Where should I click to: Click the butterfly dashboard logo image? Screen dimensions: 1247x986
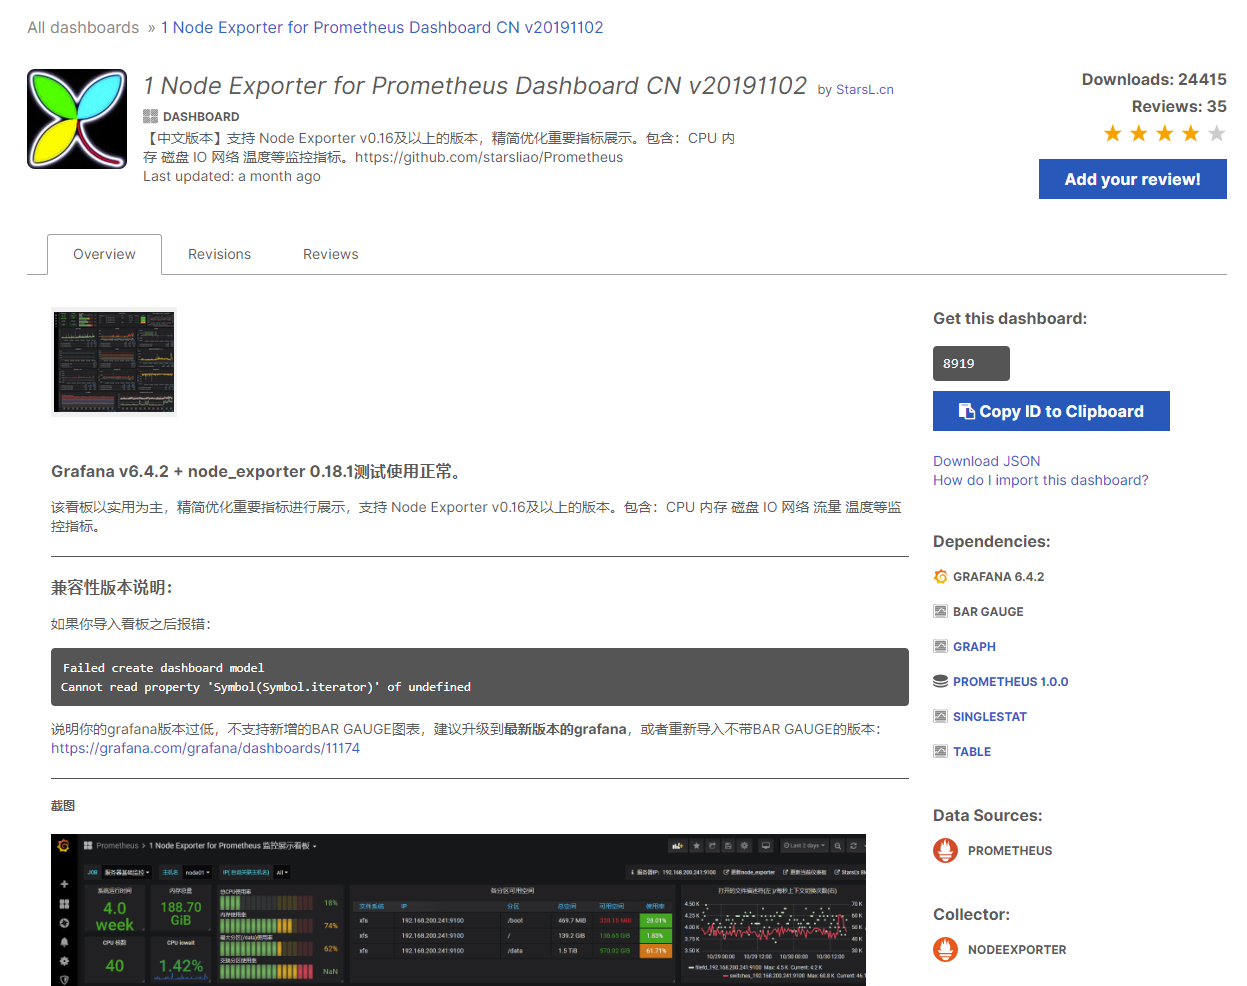click(x=77, y=119)
